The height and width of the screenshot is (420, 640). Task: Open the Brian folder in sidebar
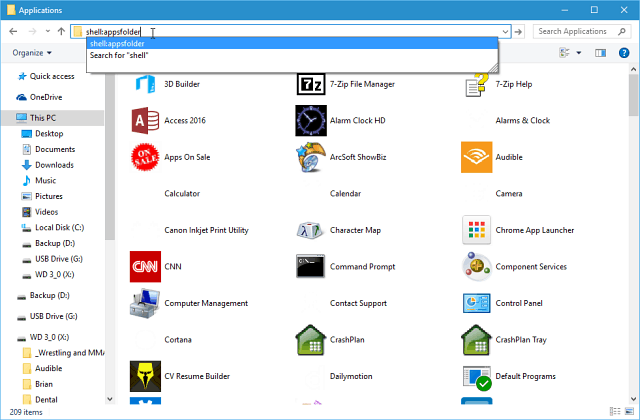tap(38, 384)
